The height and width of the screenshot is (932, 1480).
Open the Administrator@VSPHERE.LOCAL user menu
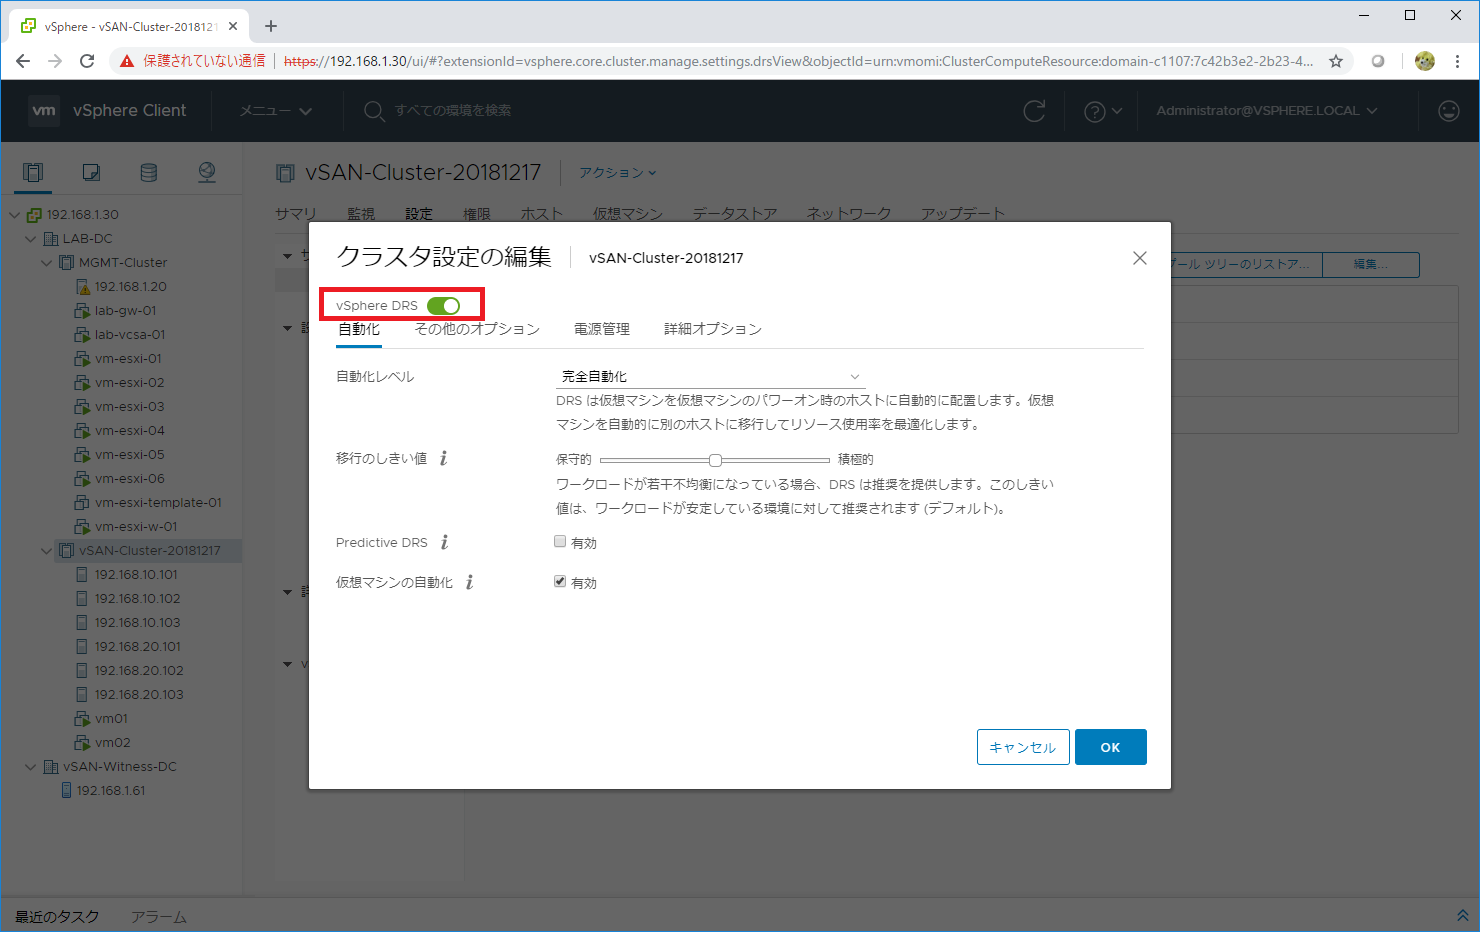1267,111
